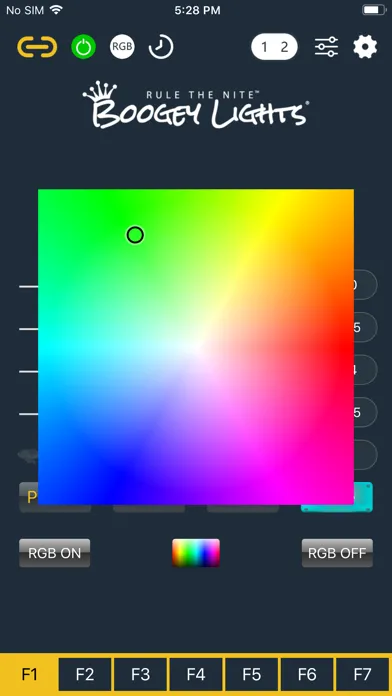Tap the yellow link connection icon
Image resolution: width=392 pixels, height=696 pixels.
tap(37, 47)
